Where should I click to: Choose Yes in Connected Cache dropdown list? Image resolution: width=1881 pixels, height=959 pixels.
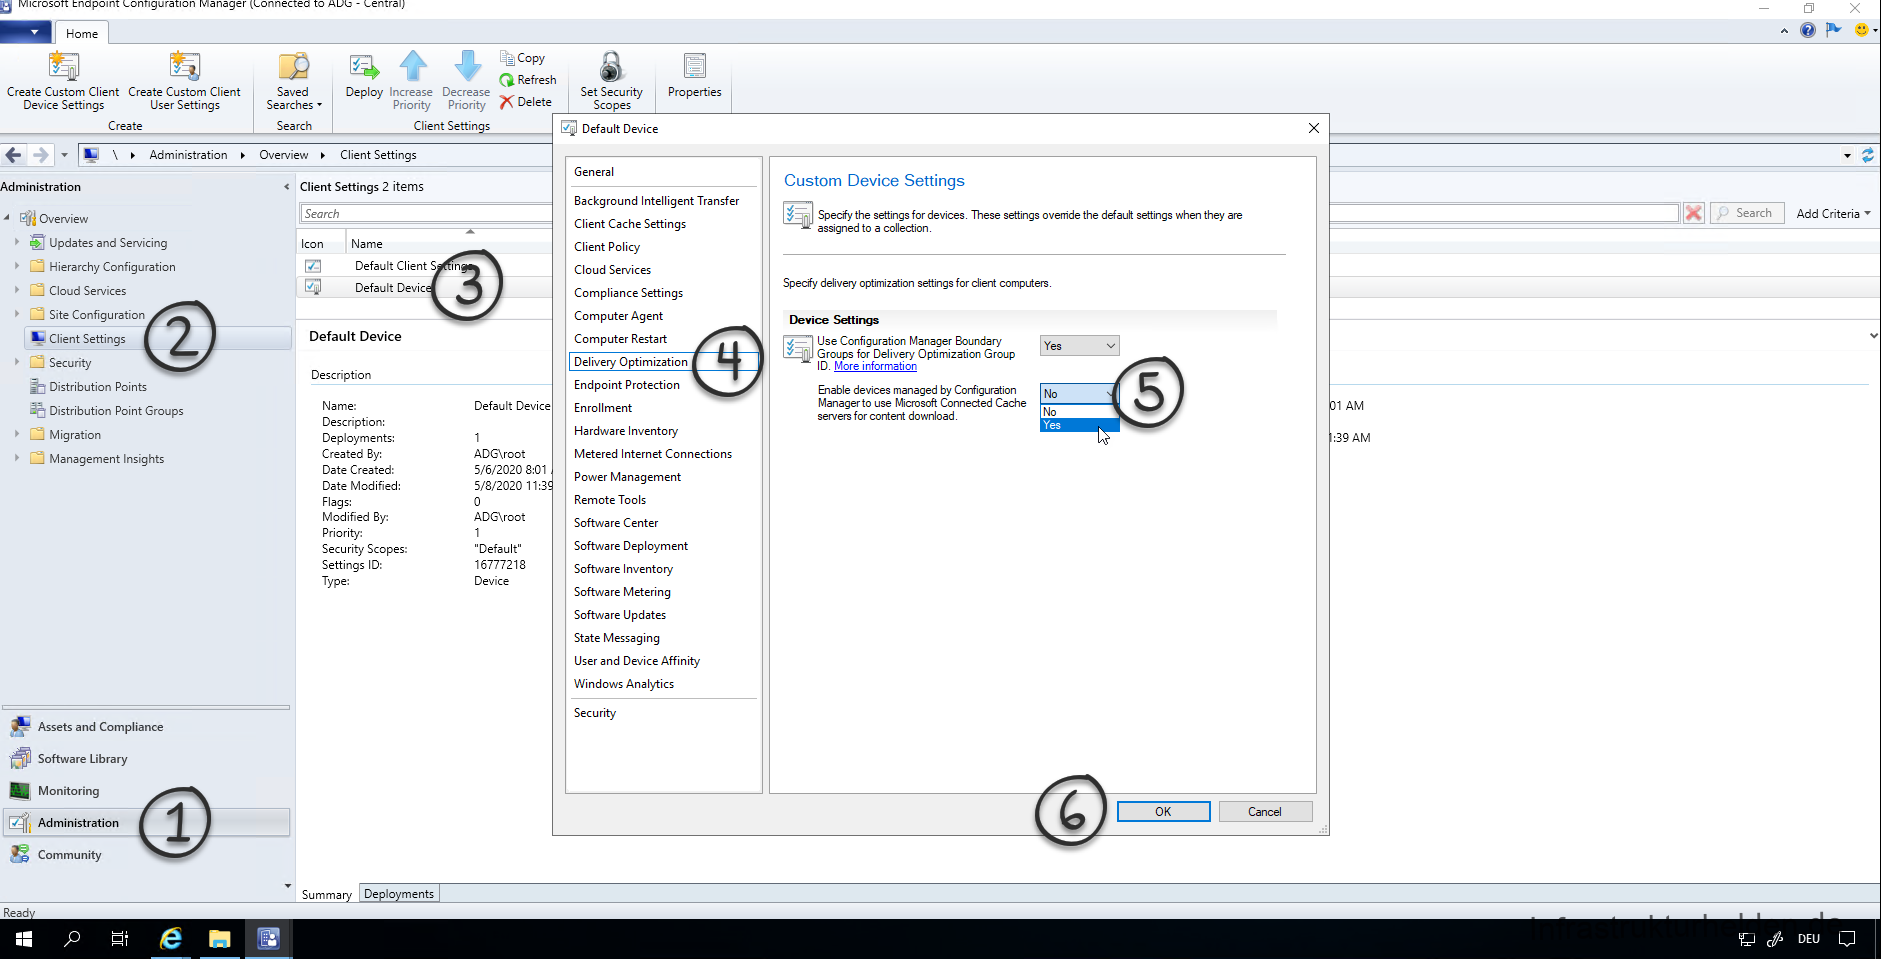pos(1079,425)
